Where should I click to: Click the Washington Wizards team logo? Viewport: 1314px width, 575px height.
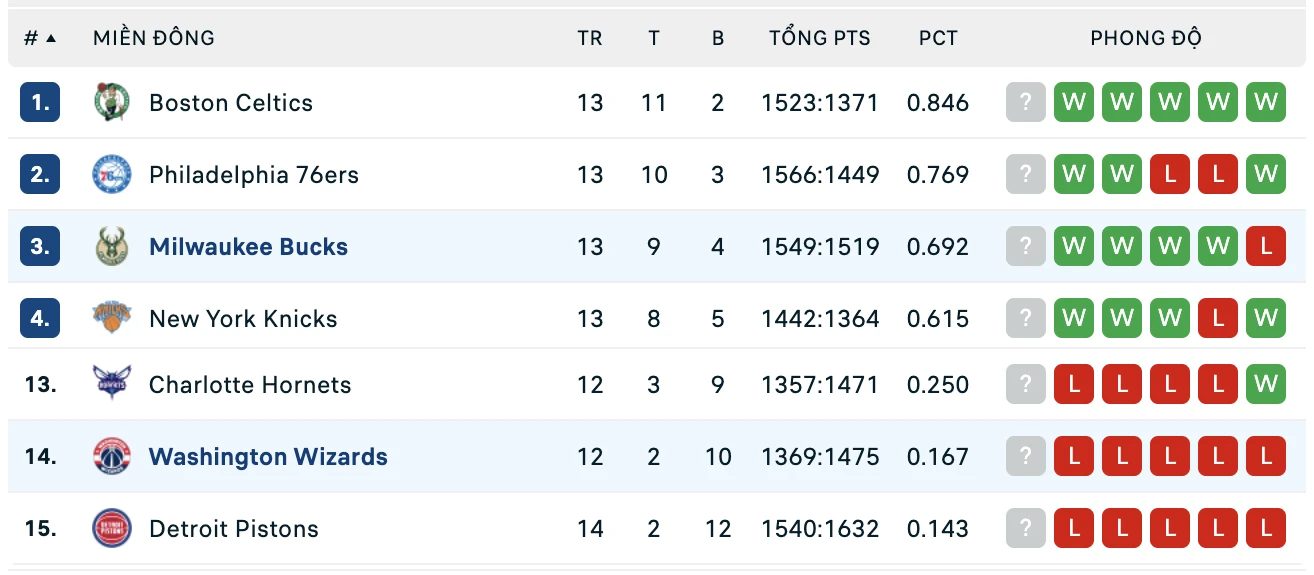click(x=111, y=457)
